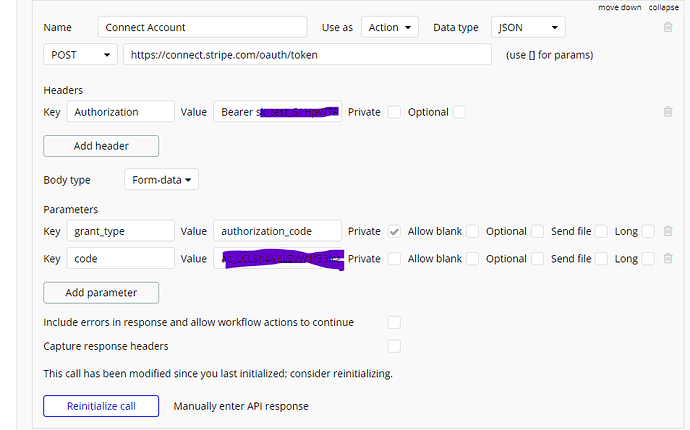Enable Optional for grant_type parameter
Image resolution: width=690 pixels, height=430 pixels.
pos(537,232)
